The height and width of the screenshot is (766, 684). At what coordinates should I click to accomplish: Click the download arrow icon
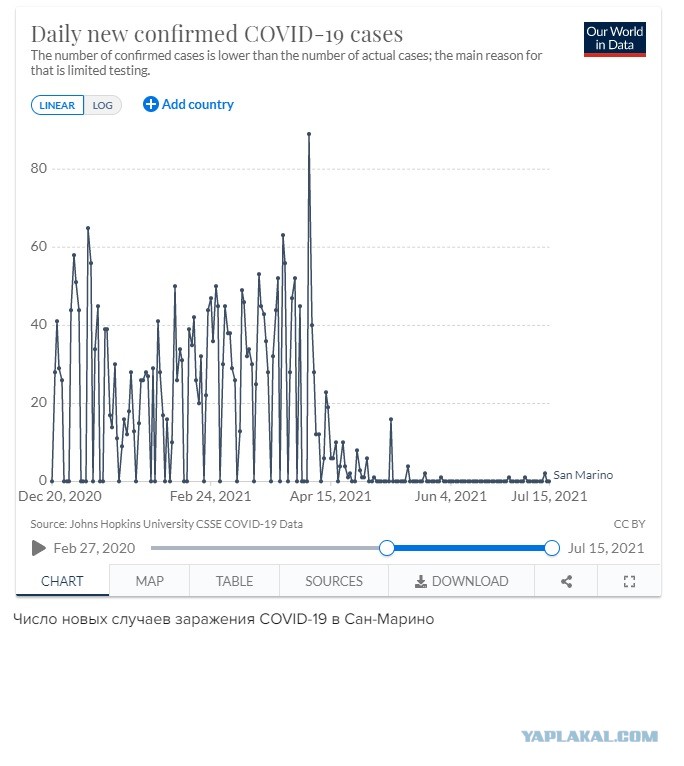[x=421, y=581]
